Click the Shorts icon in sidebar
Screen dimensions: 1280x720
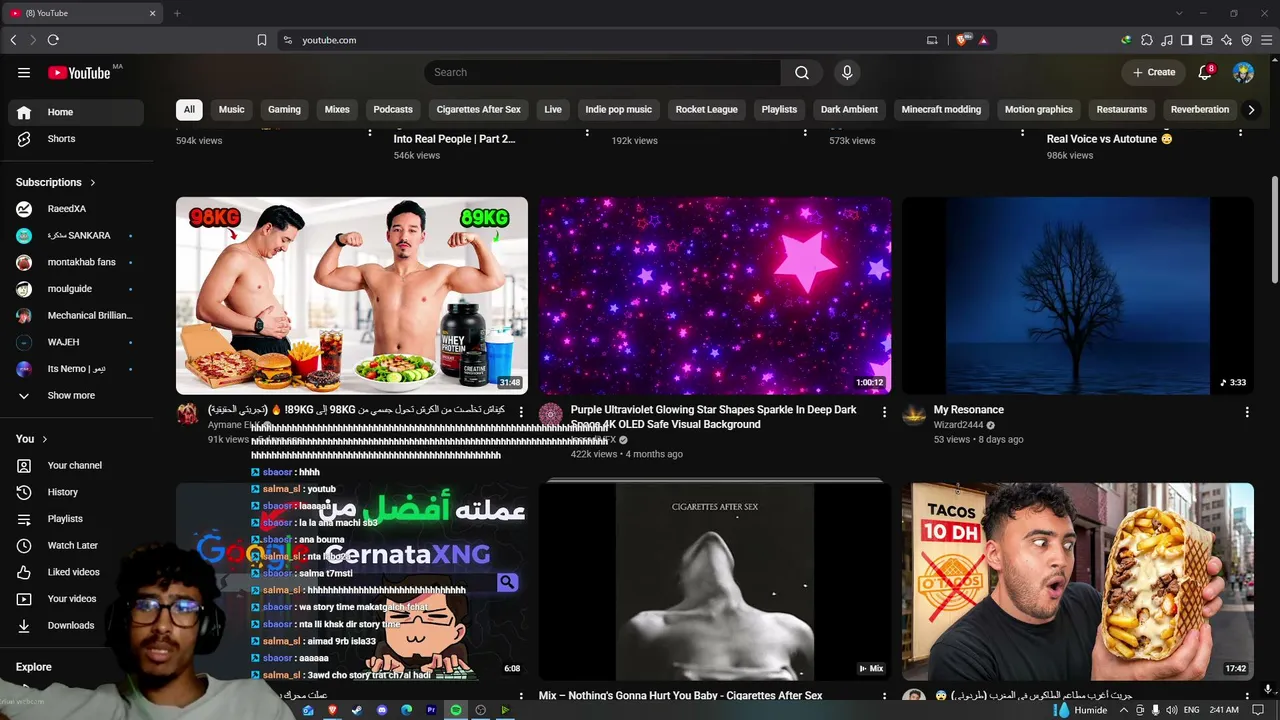(x=24, y=139)
